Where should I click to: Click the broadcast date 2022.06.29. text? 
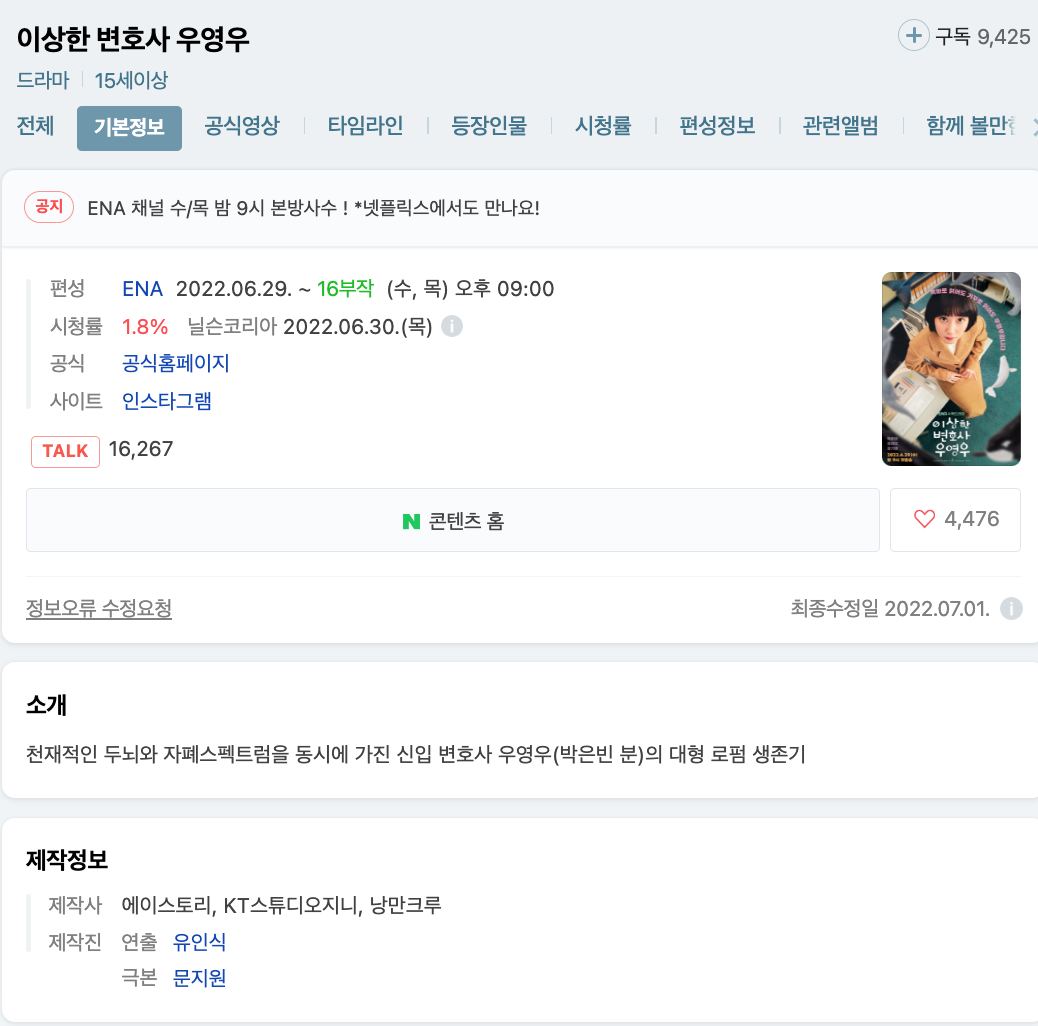click(x=234, y=289)
